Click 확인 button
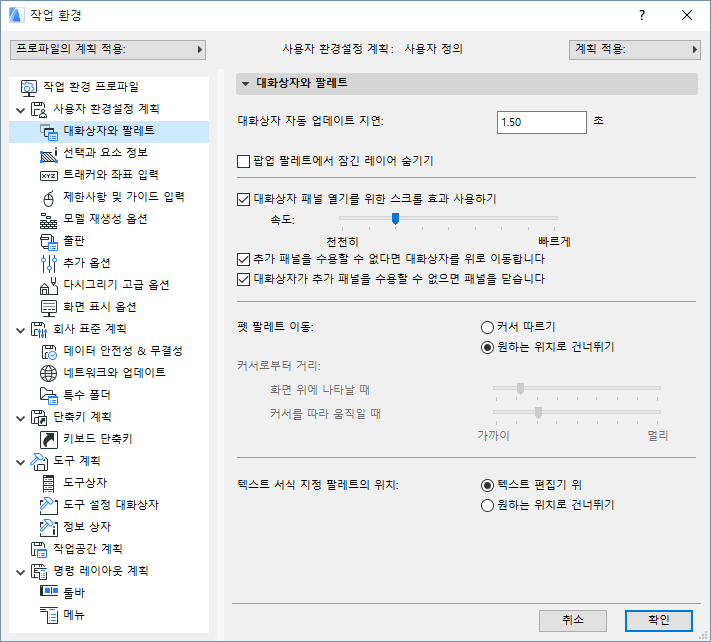Image resolution: width=711 pixels, height=642 pixels. (658, 620)
